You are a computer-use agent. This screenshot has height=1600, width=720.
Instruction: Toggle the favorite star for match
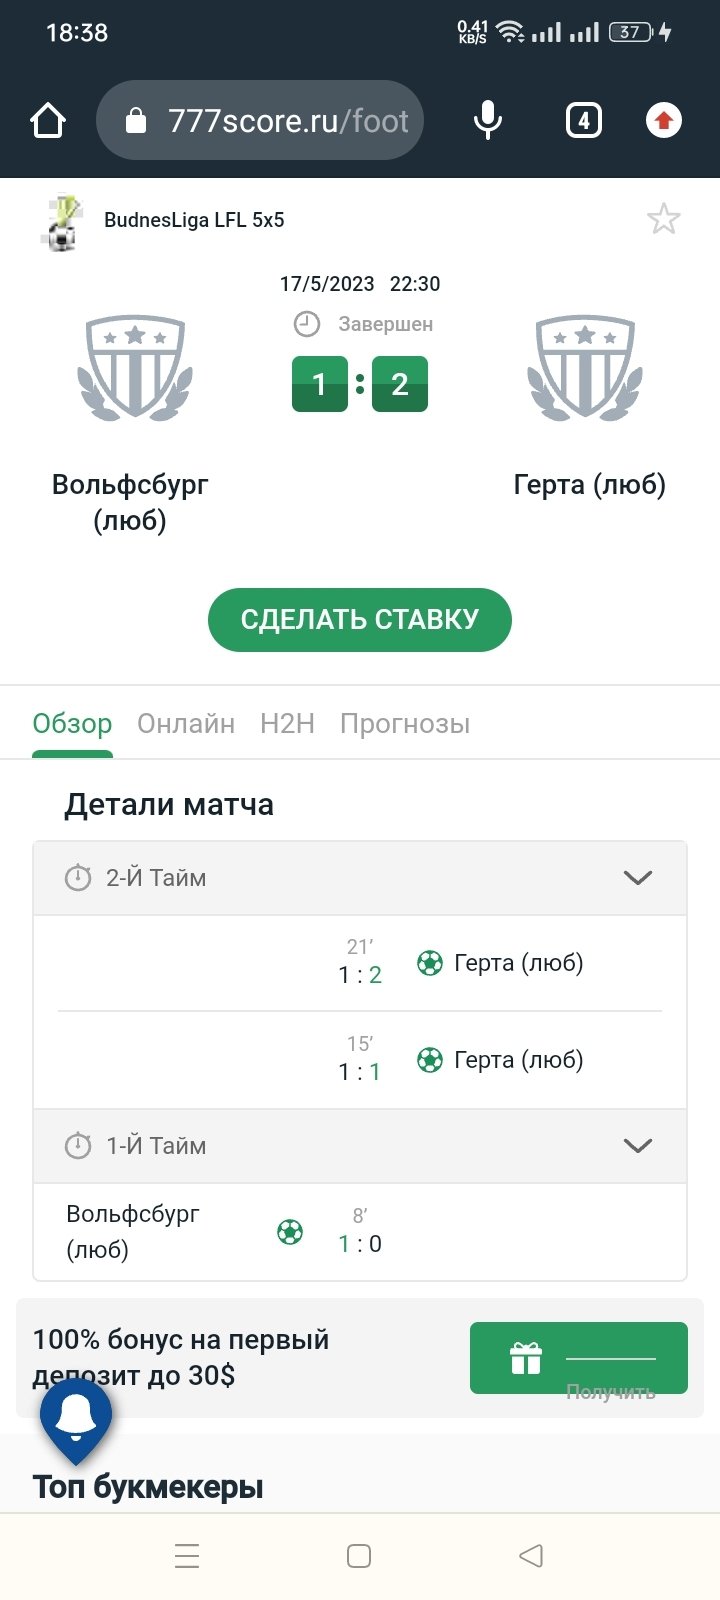pyautogui.click(x=663, y=219)
